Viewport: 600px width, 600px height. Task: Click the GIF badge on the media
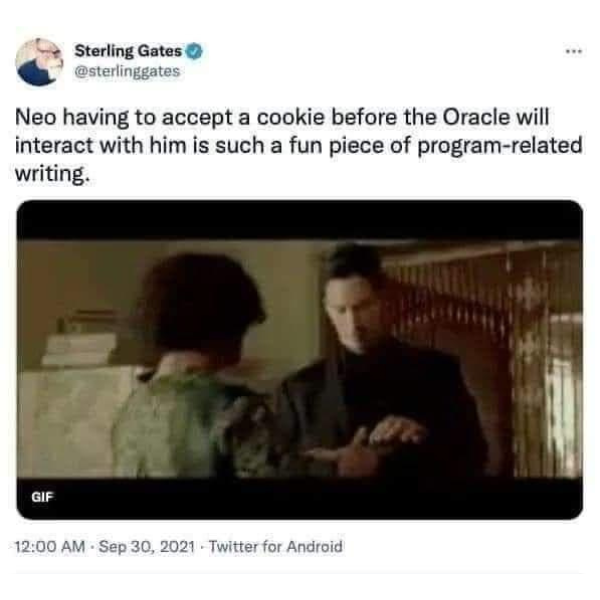(x=42, y=497)
